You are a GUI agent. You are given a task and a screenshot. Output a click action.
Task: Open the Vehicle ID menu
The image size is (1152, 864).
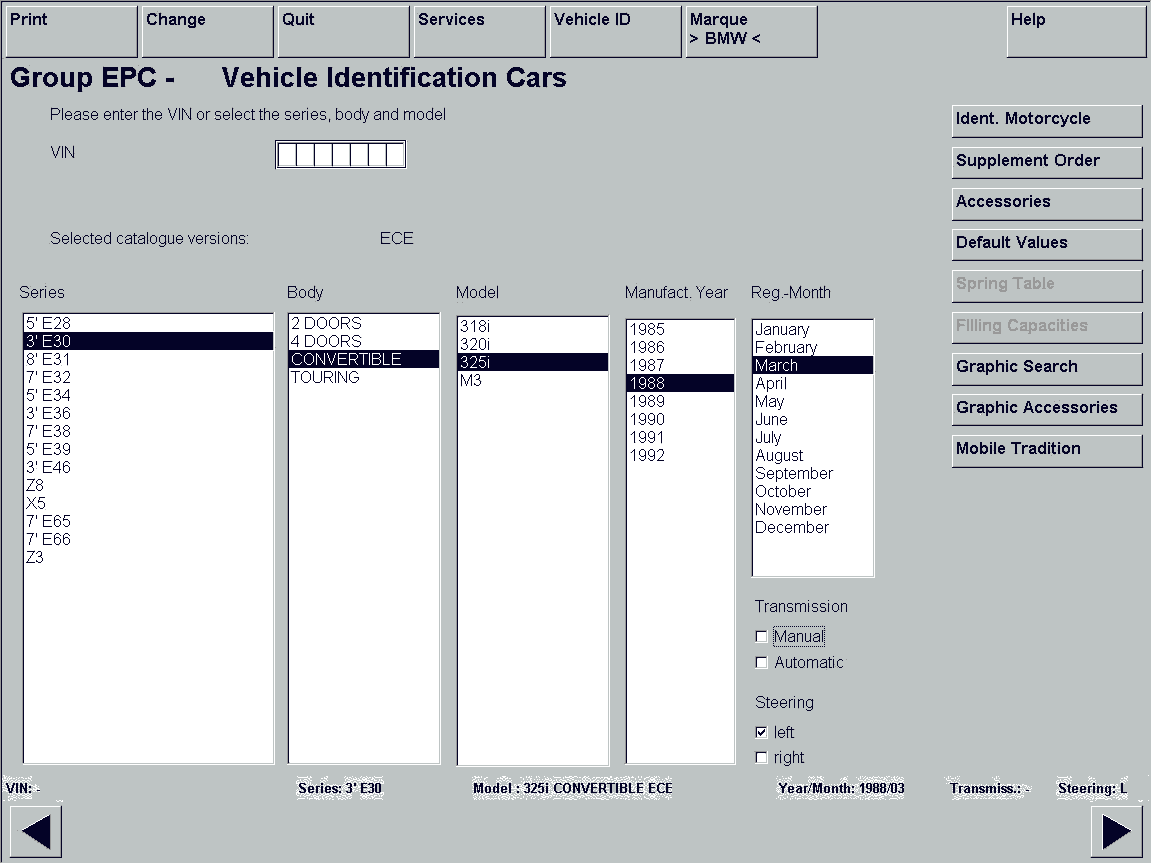coord(615,32)
